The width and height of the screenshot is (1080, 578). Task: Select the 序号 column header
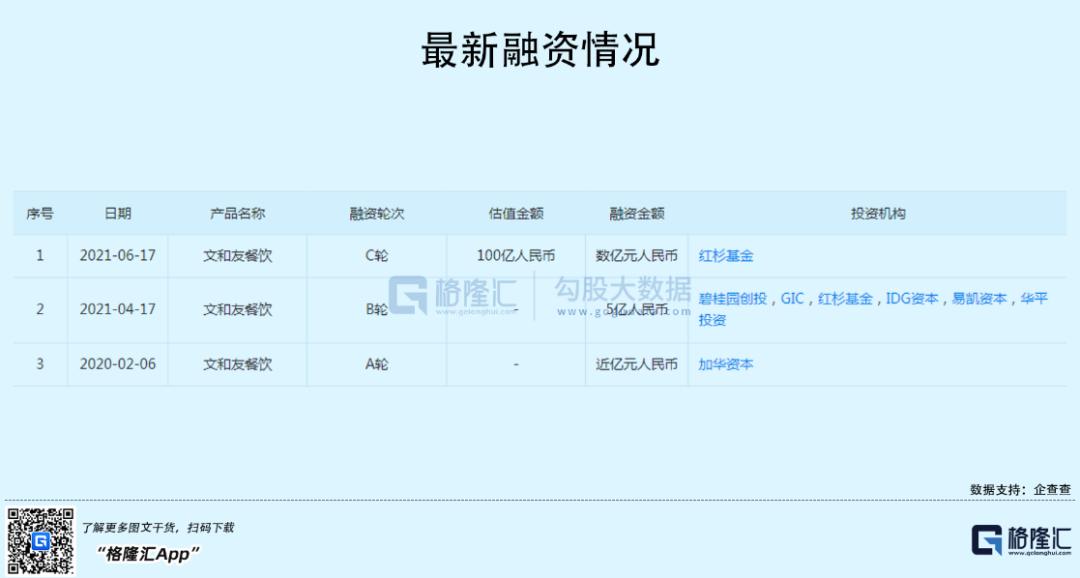40,214
